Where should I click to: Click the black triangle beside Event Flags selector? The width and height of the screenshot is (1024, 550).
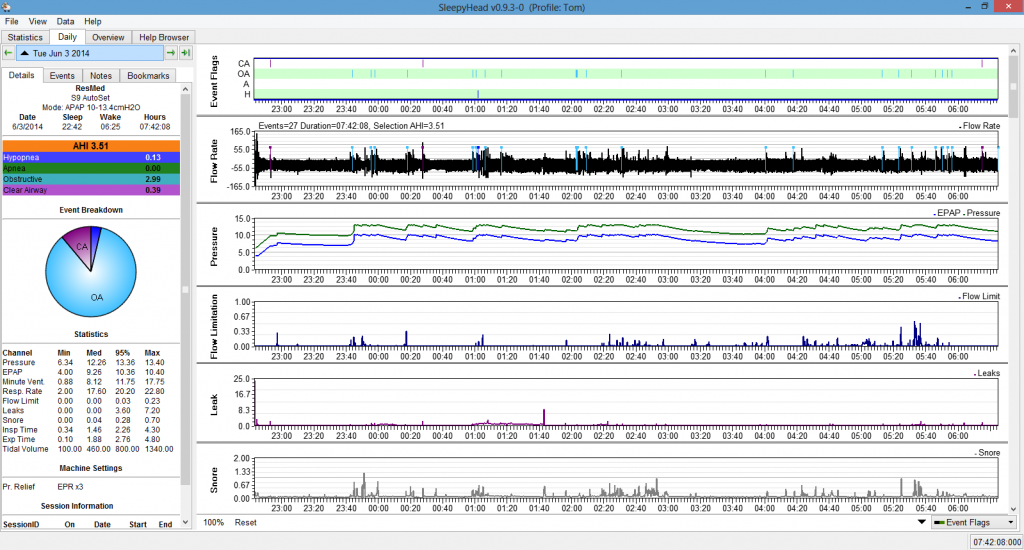[x=920, y=522]
